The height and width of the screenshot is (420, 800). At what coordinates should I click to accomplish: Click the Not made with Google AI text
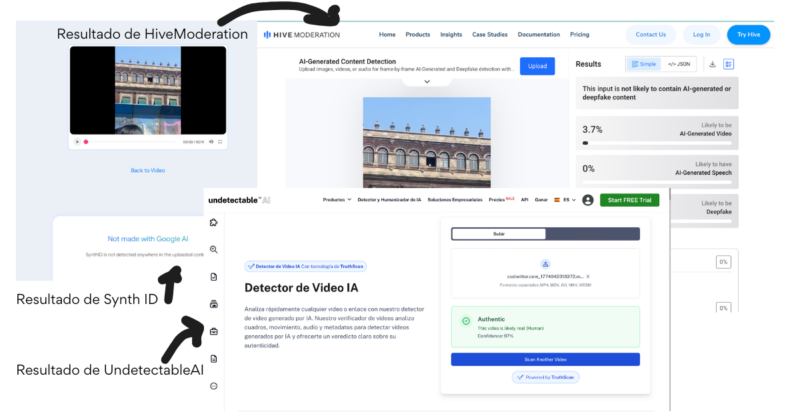pos(148,239)
